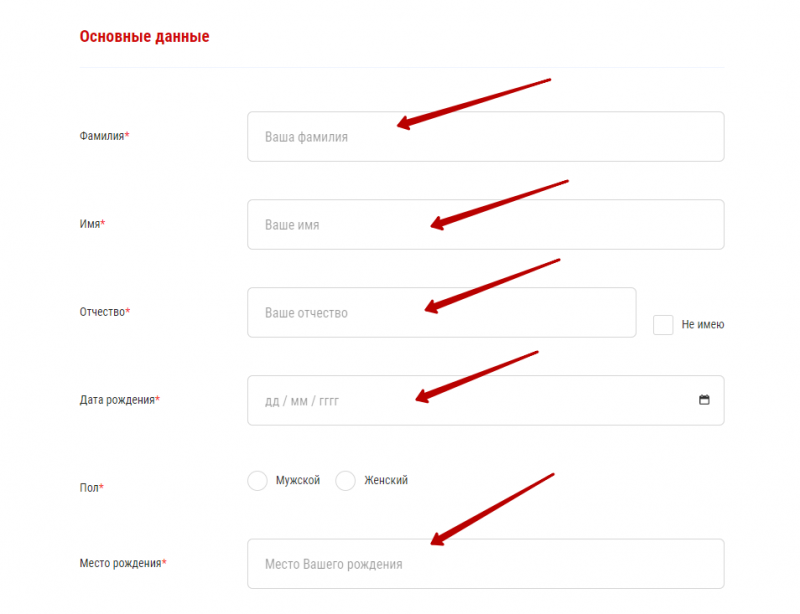The image size is (800, 614).
Task: Choose the "Женский" radio button
Action: [x=345, y=481]
